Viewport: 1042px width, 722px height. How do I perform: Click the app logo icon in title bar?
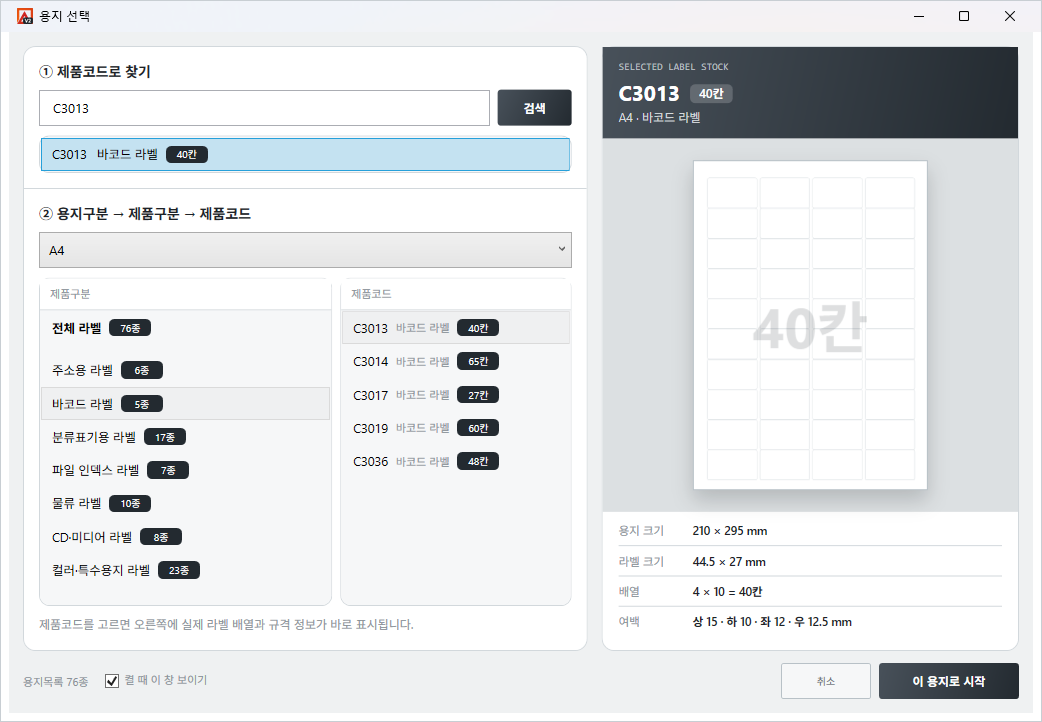tap(25, 16)
